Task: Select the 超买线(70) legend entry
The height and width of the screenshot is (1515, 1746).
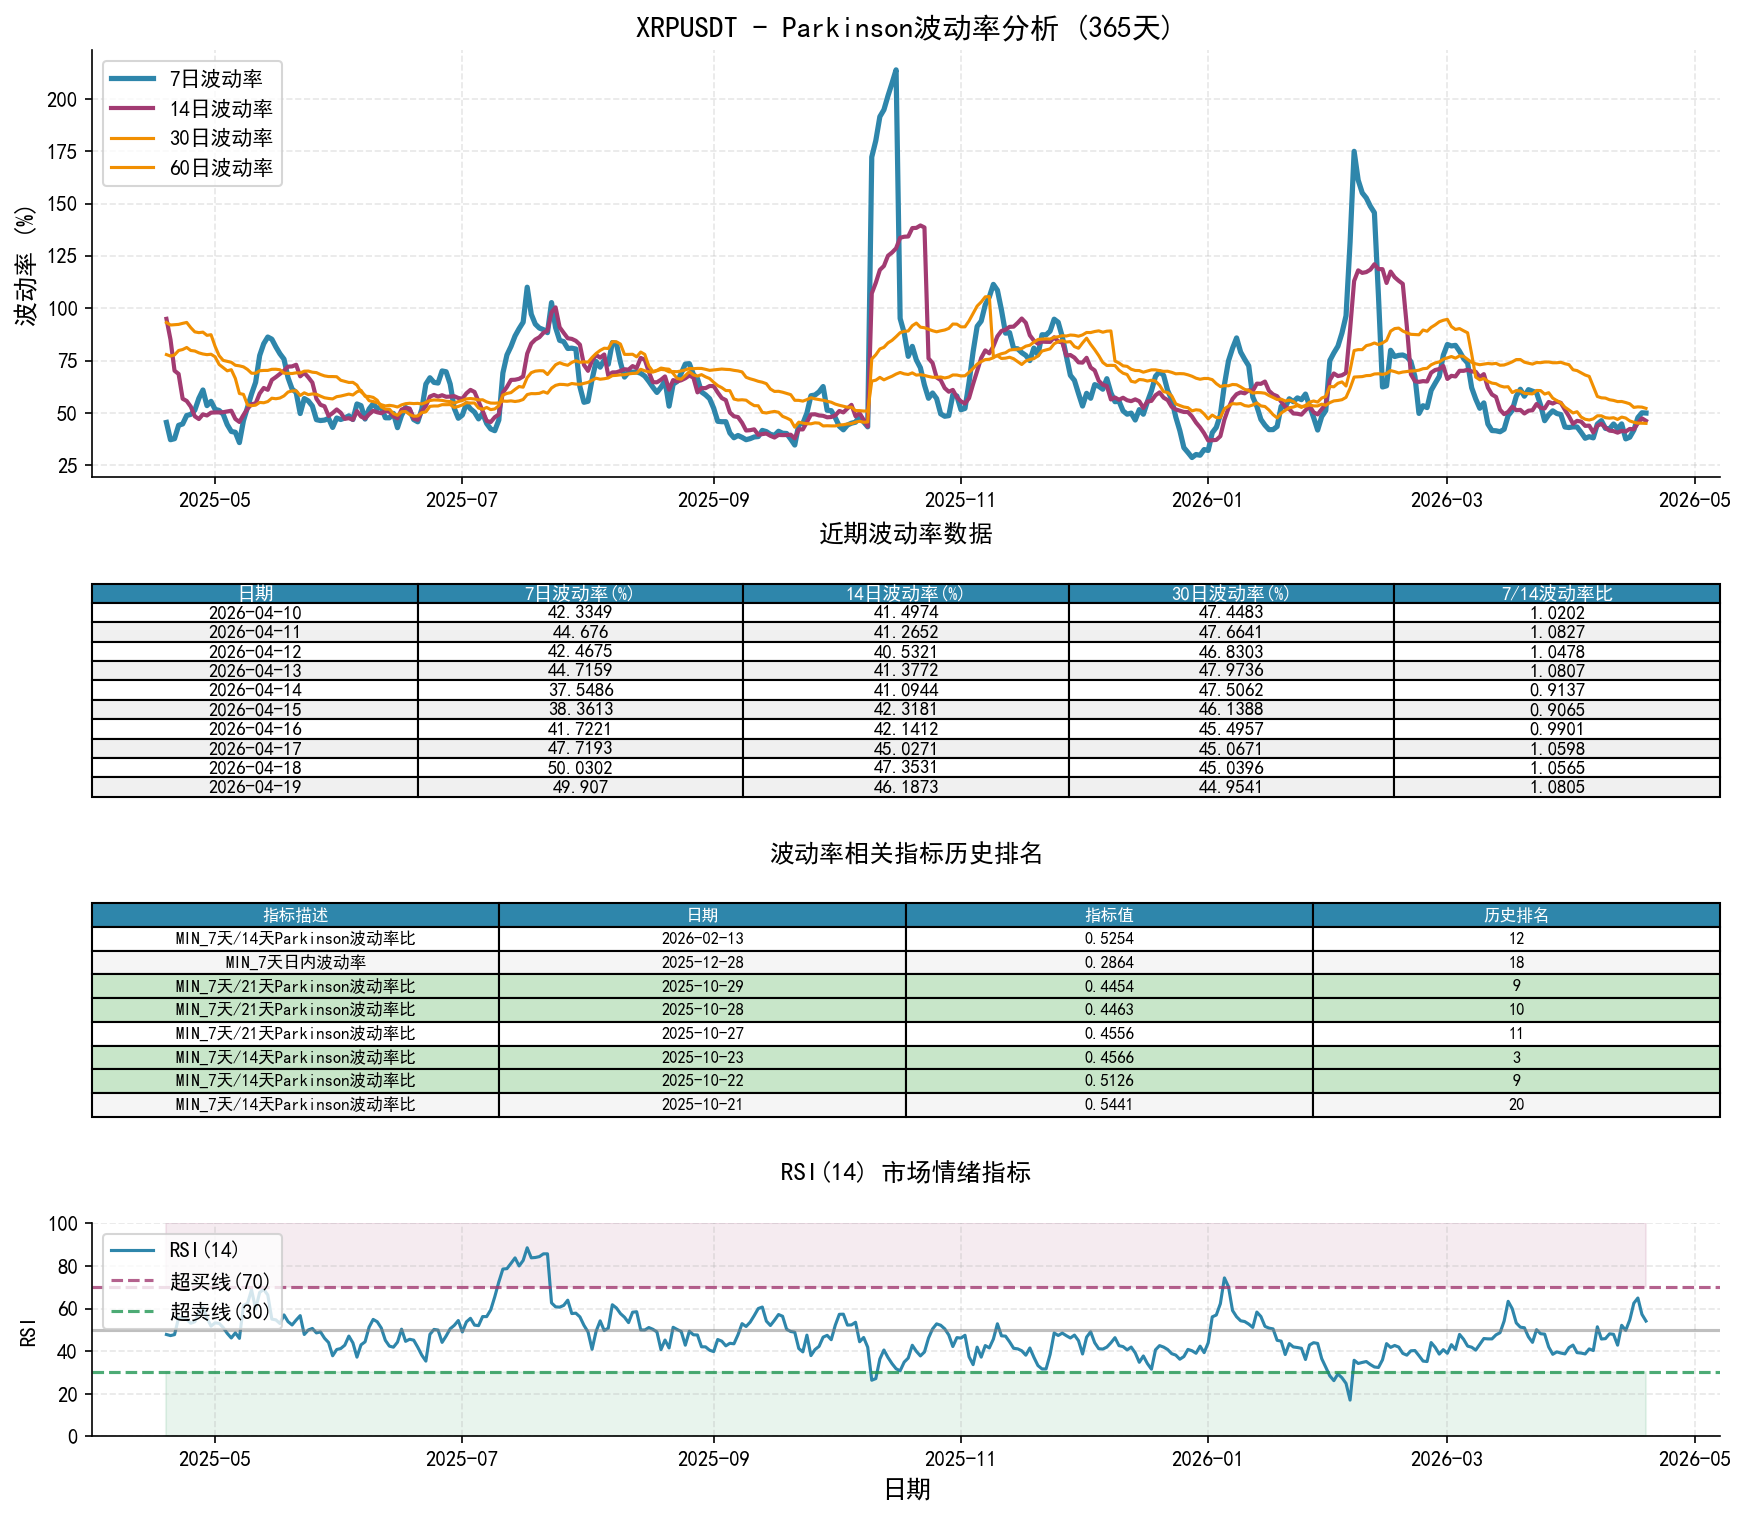Action: coord(191,1281)
